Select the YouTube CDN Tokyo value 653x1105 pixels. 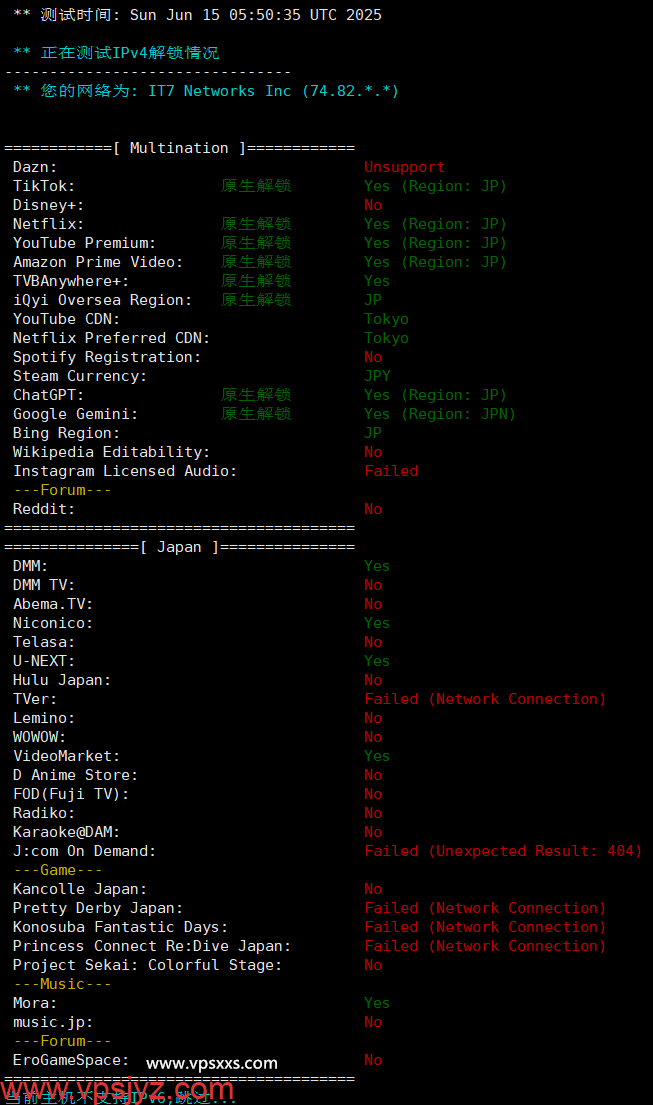[386, 319]
